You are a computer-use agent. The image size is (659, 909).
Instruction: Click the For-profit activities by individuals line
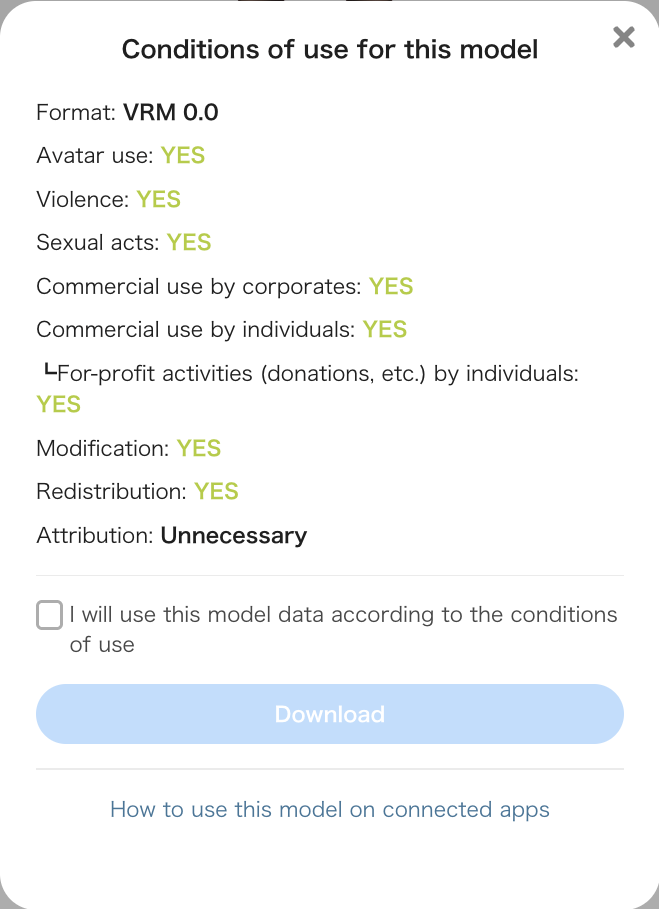pos(312,373)
